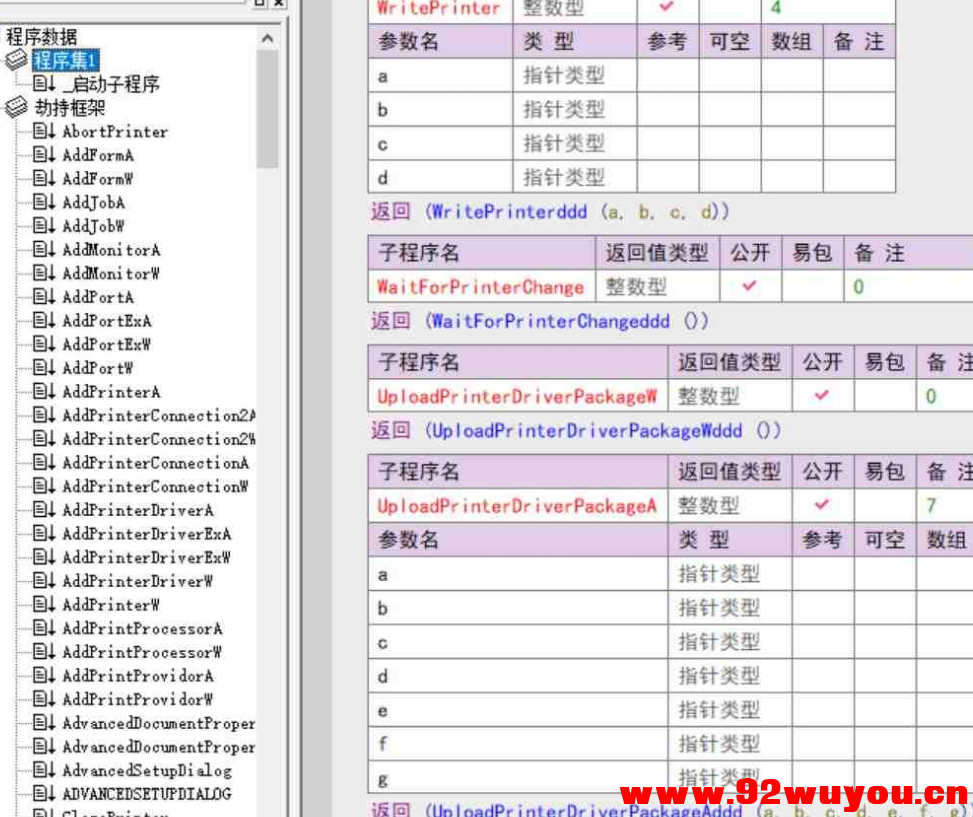
Task: Toggle the 公开 checkmark for WaitForPrinterChange
Action: 750,287
